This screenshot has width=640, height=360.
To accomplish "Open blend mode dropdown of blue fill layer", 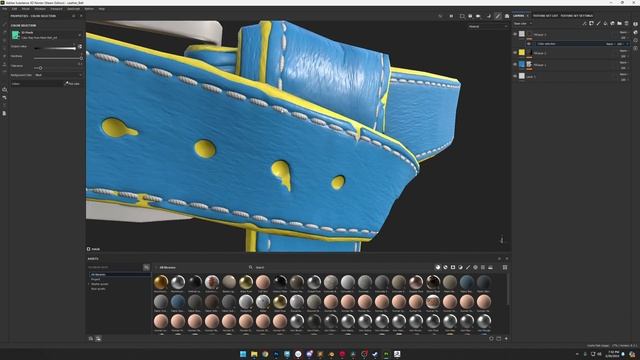I will pyautogui.click(x=623, y=62).
